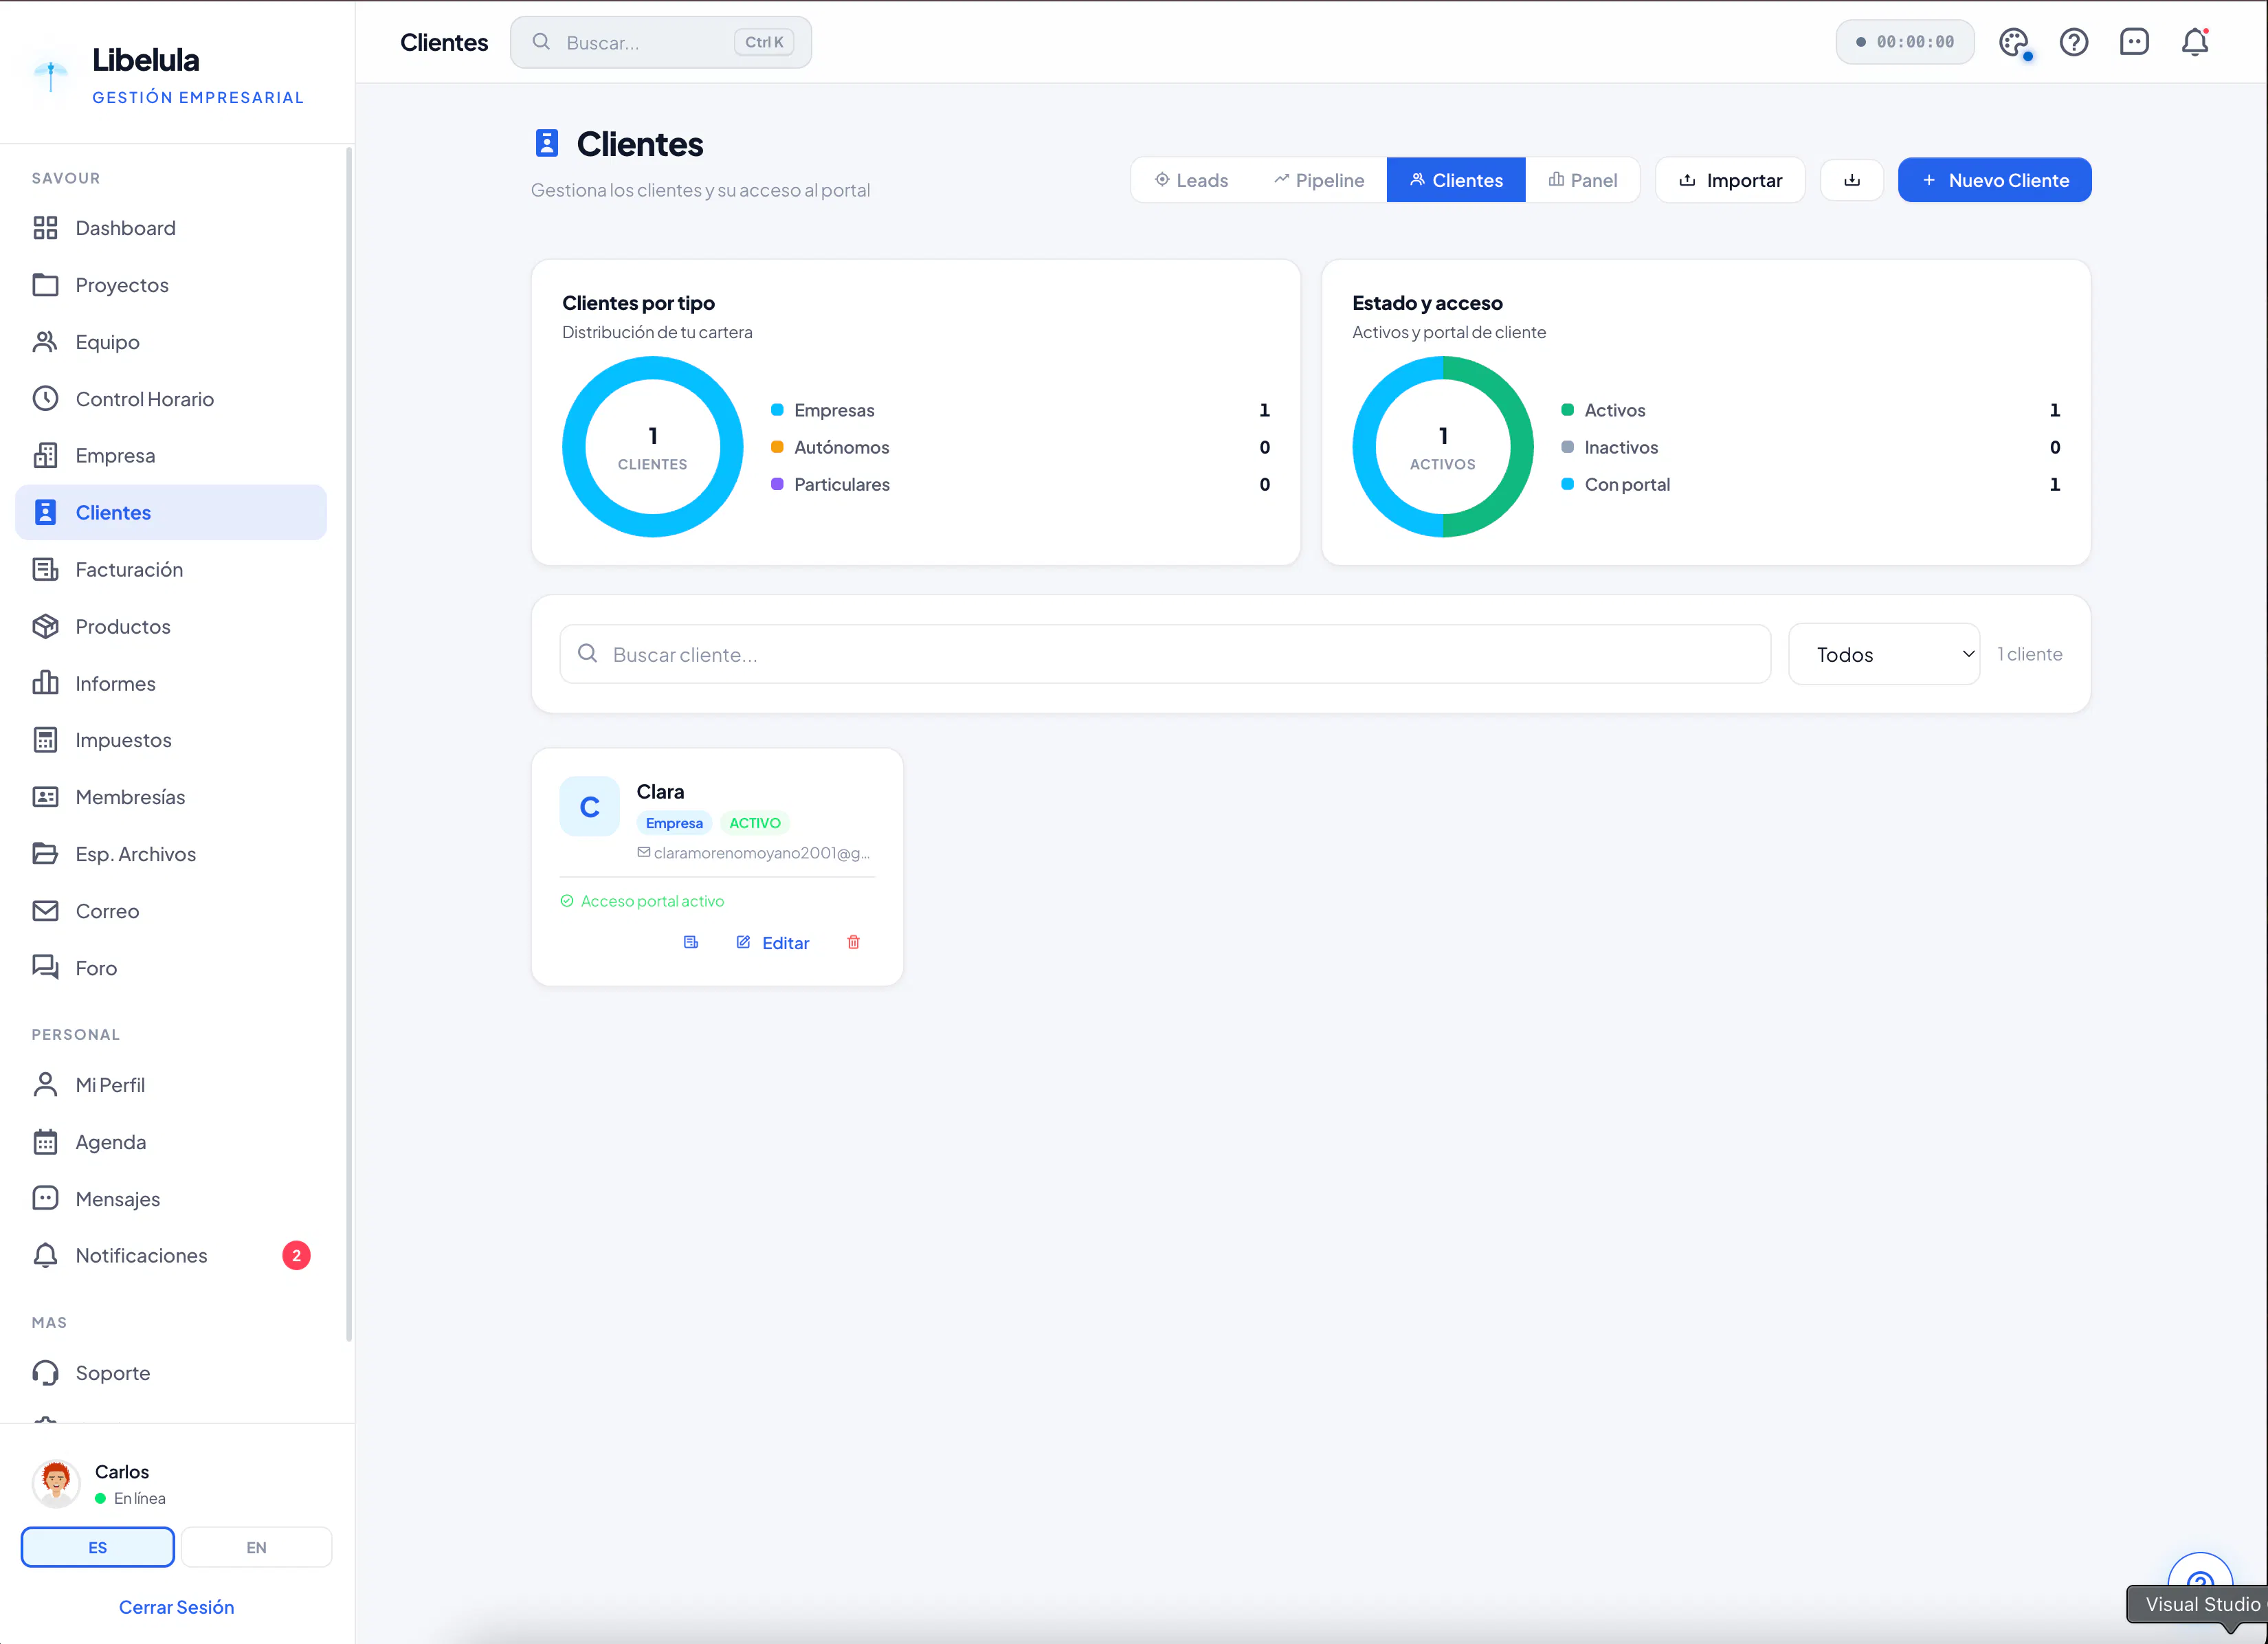
Task: Open Notificaciones with 2 badge
Action: click(171, 1255)
